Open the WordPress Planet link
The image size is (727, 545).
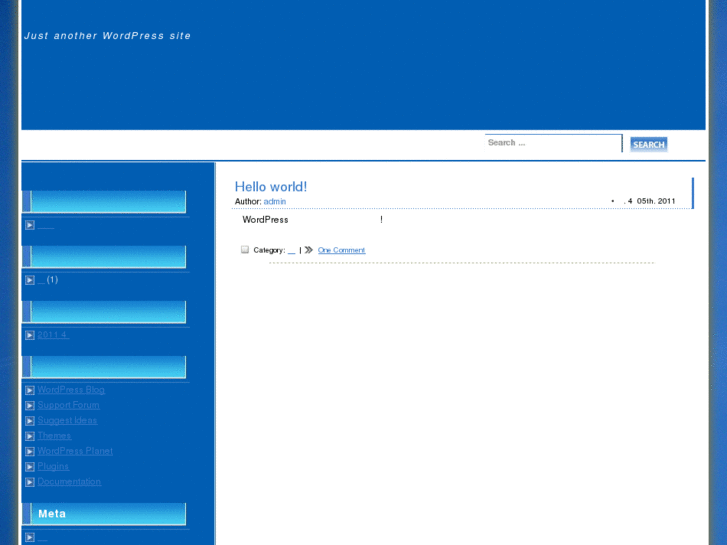75,451
